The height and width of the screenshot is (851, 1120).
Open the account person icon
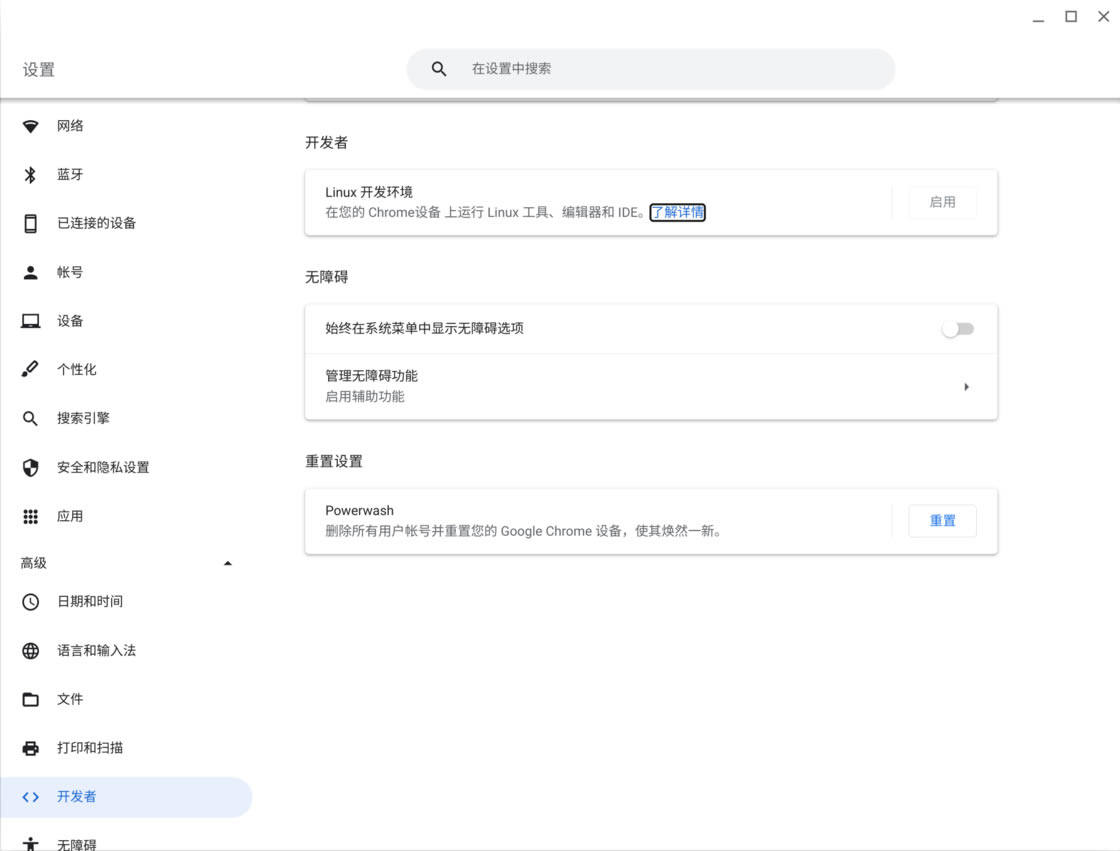pos(31,272)
